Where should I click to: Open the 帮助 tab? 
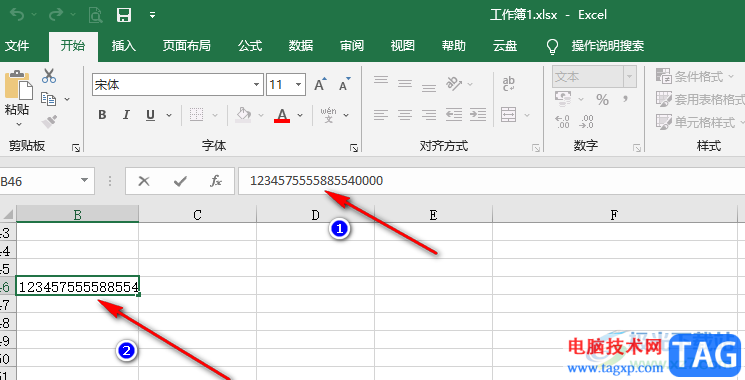(x=453, y=46)
